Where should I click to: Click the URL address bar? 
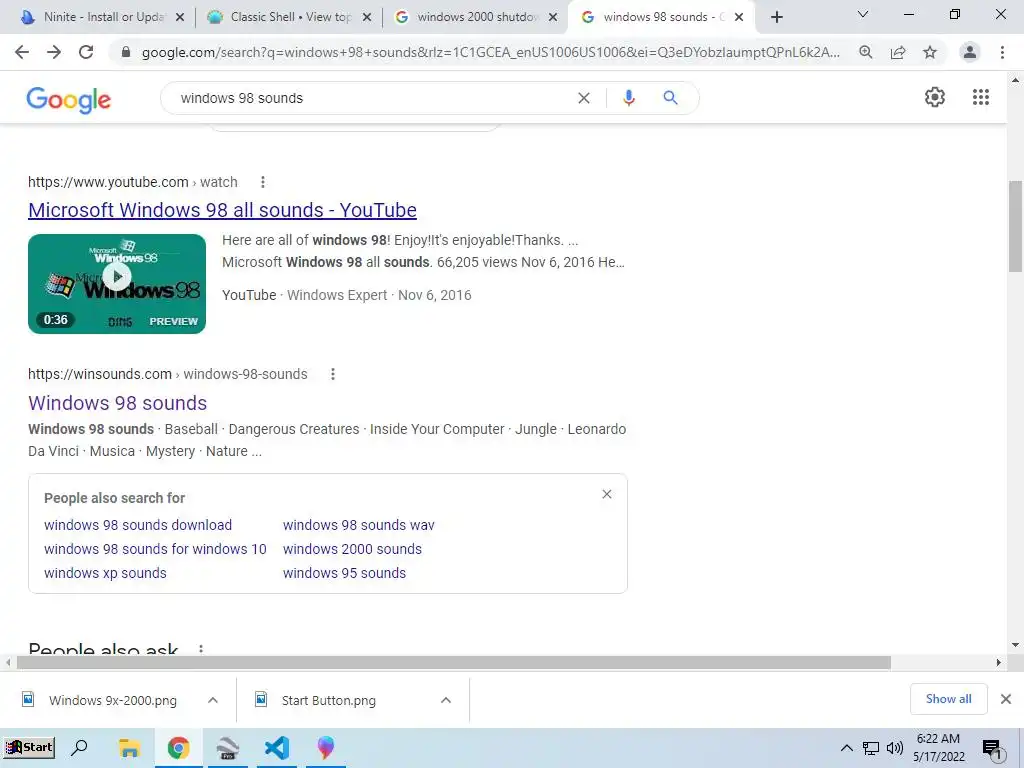[x=490, y=52]
